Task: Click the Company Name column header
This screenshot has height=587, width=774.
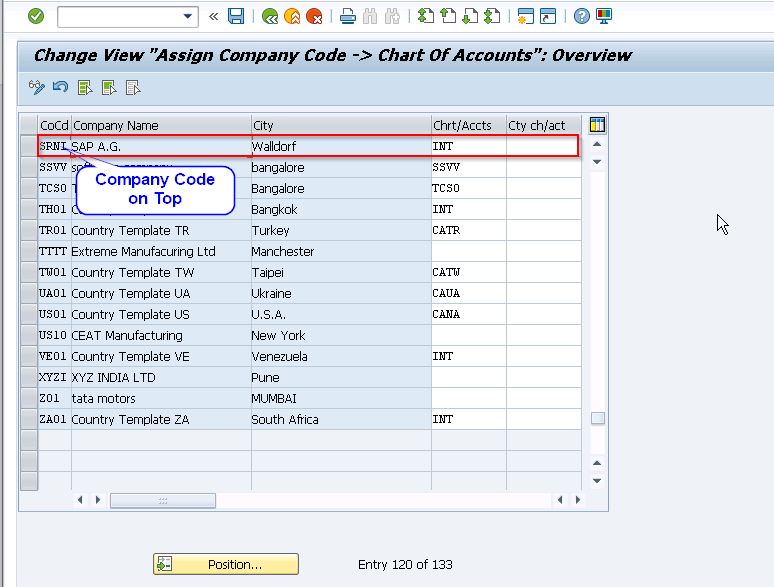Action: (x=160, y=125)
